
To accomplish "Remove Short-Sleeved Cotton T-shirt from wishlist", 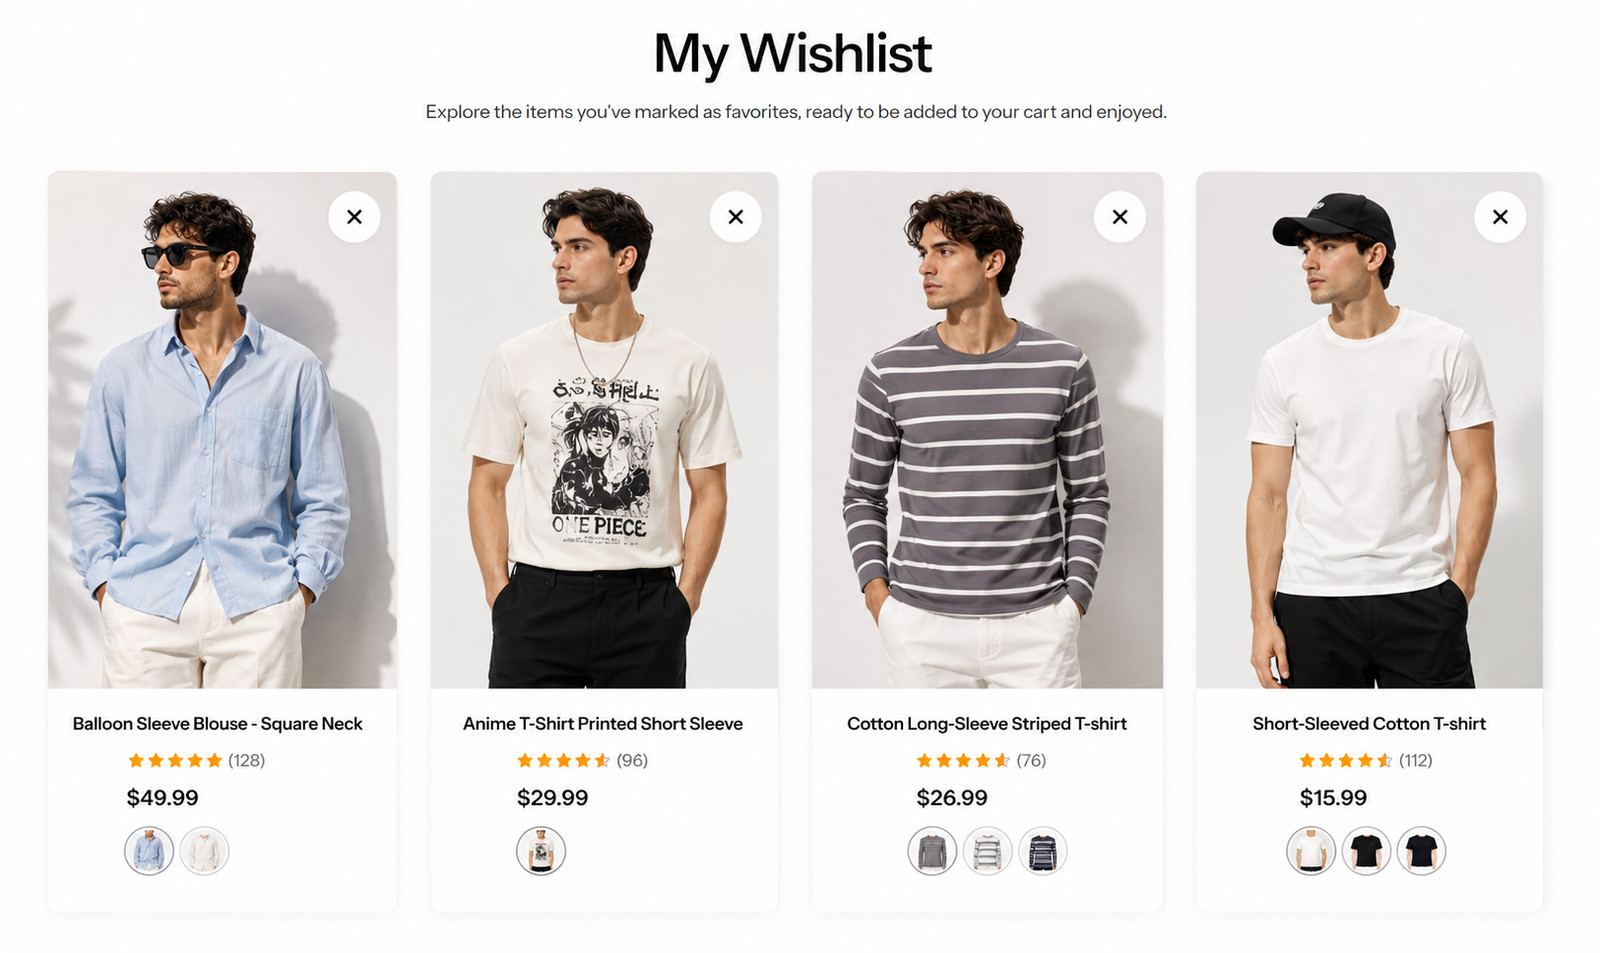I will click(1500, 217).
